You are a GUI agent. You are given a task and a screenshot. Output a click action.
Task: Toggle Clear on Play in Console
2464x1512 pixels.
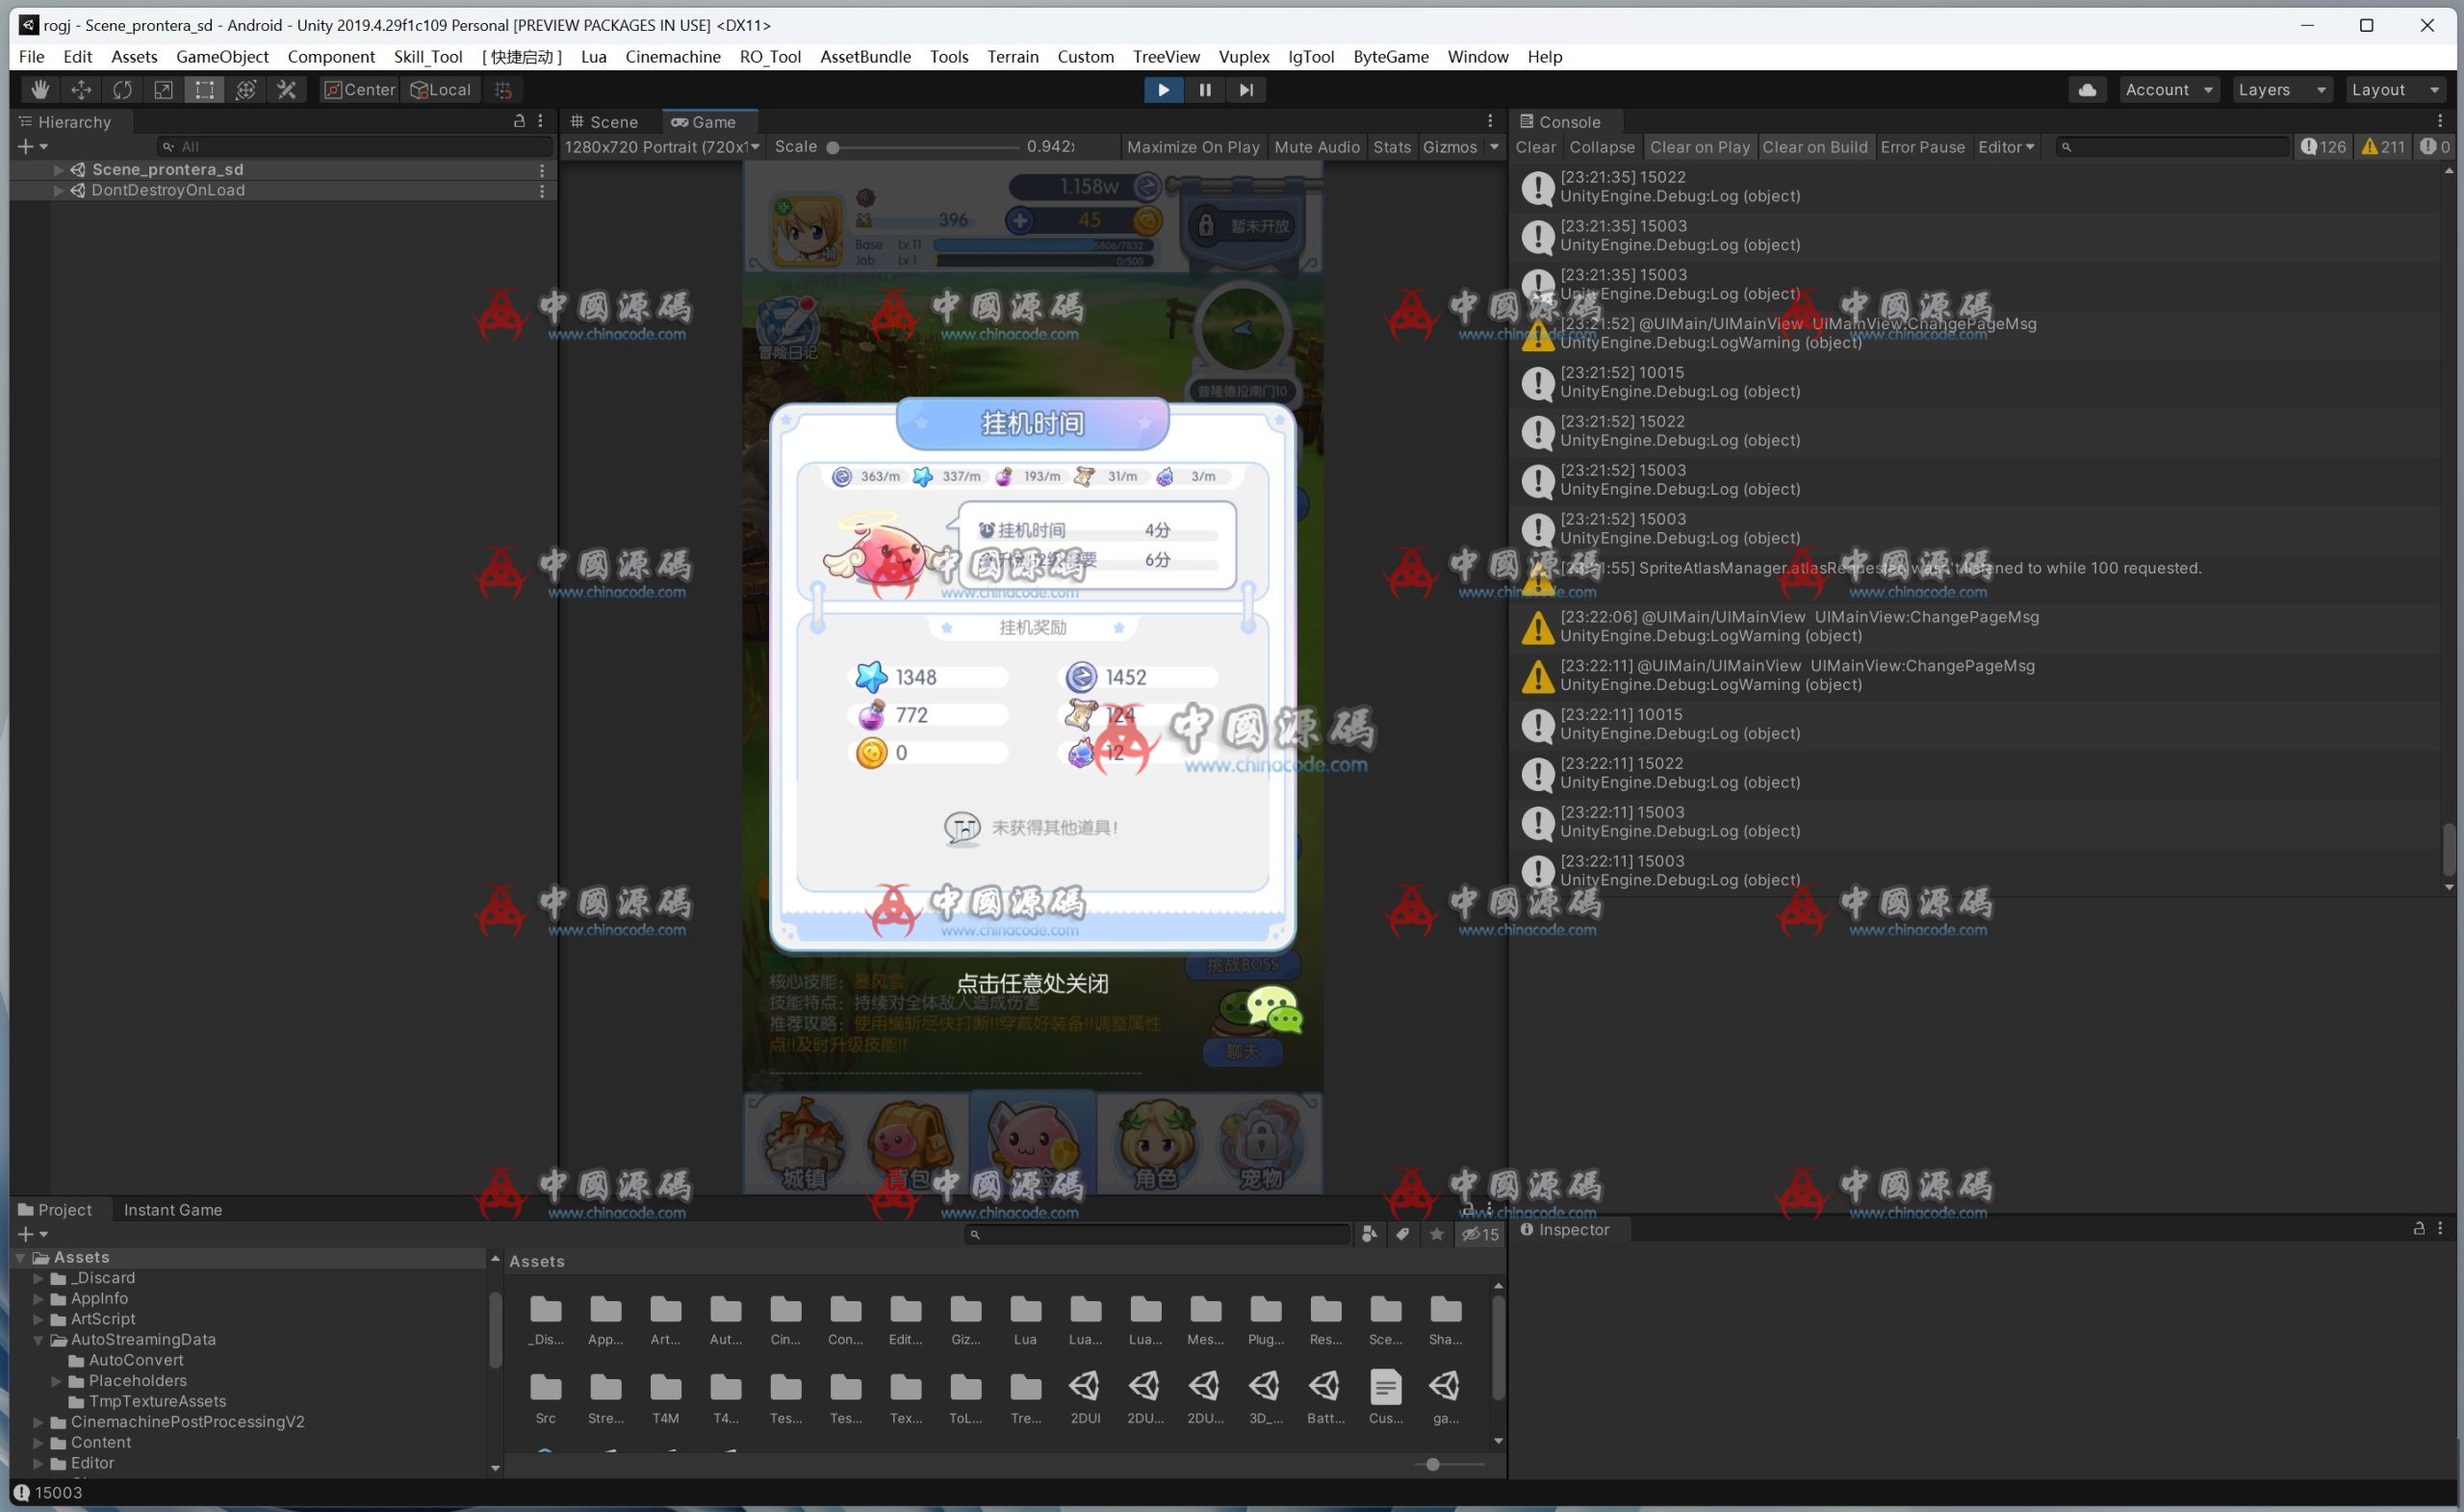point(1699,147)
